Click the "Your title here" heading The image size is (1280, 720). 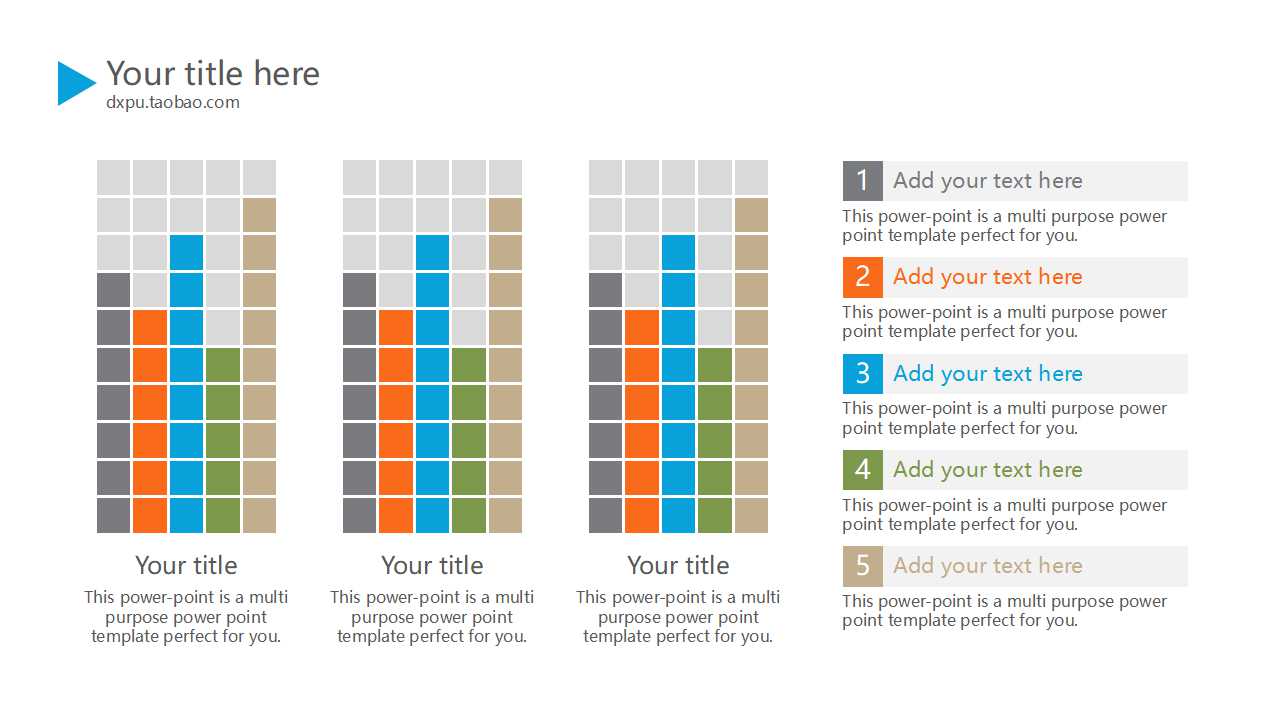click(213, 73)
